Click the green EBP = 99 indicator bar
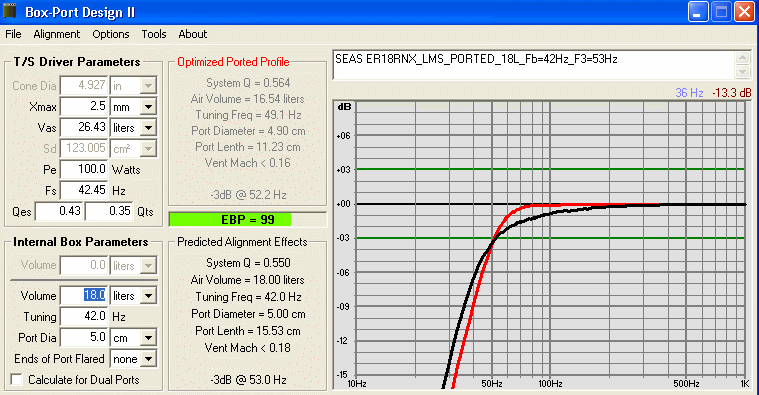 230,220
